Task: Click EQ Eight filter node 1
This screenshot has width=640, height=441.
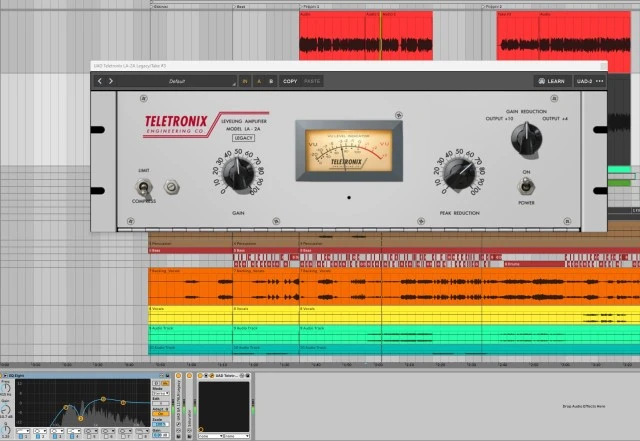Action: point(66,408)
